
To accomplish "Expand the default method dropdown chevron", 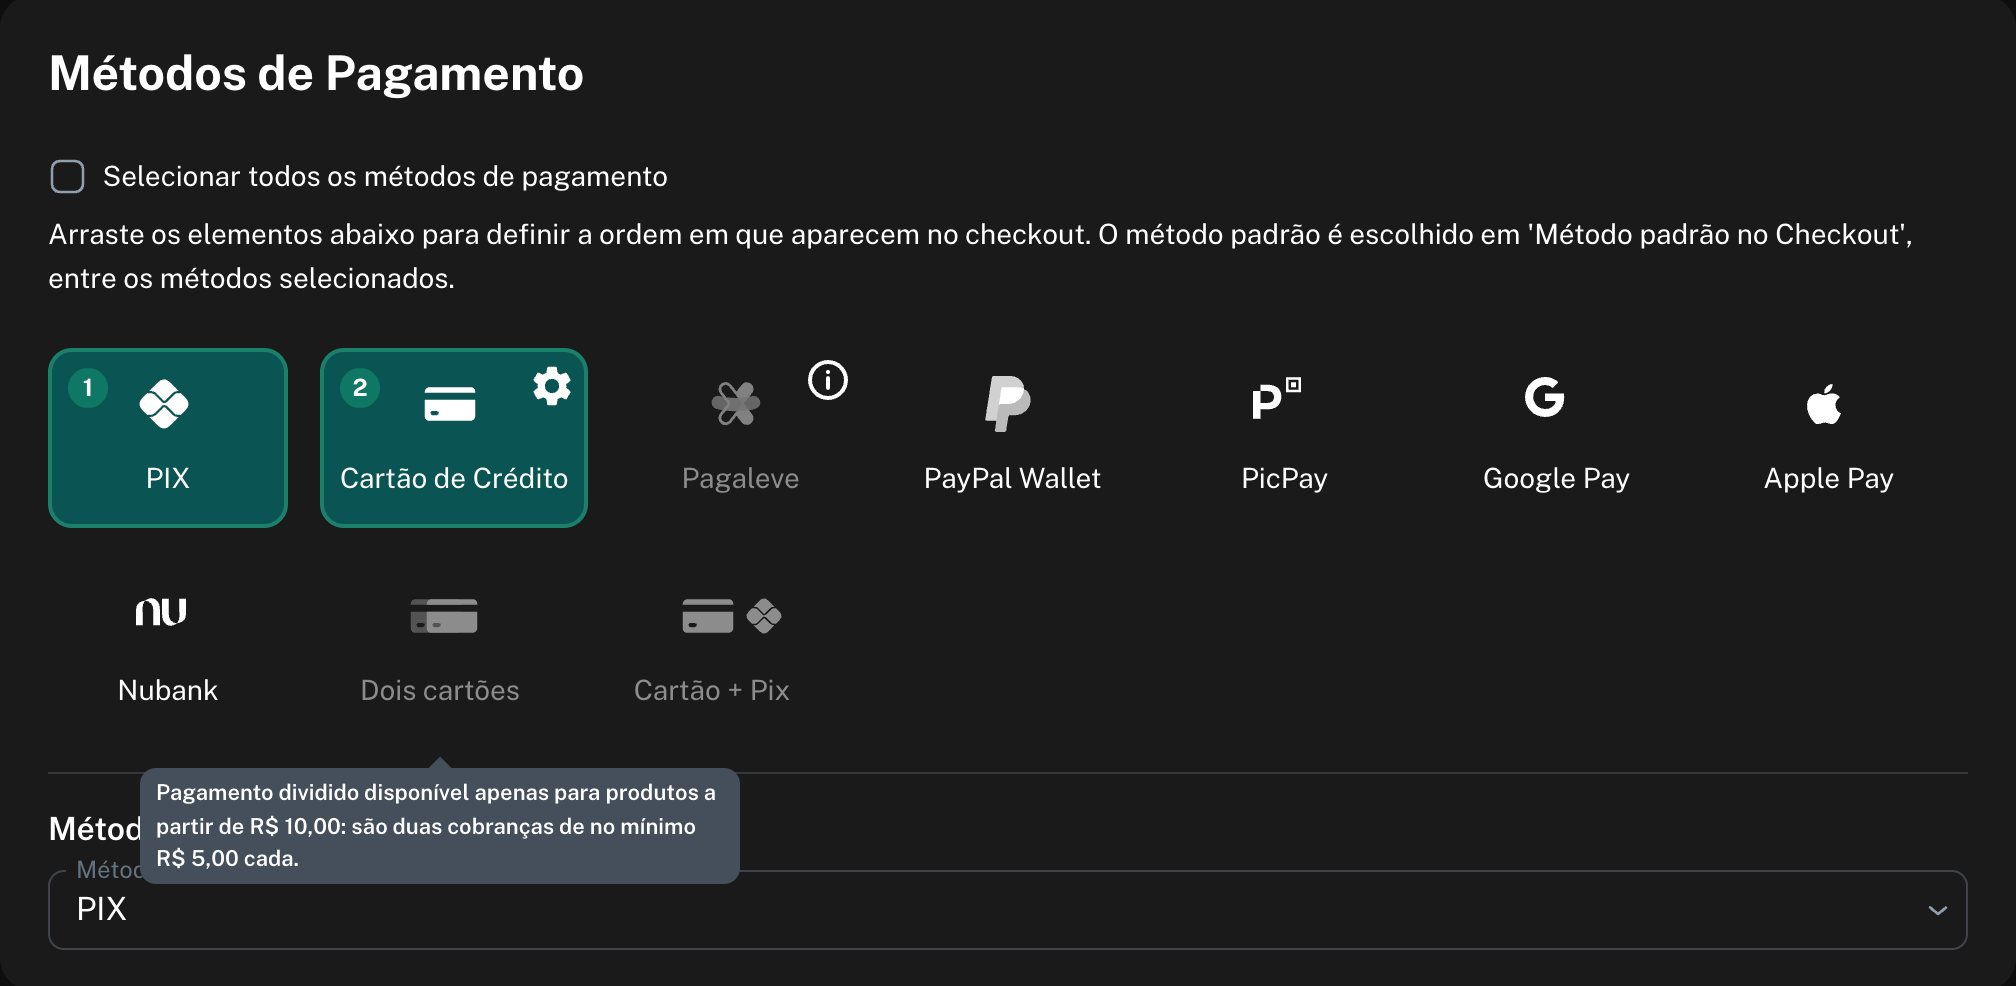I will (x=1938, y=910).
